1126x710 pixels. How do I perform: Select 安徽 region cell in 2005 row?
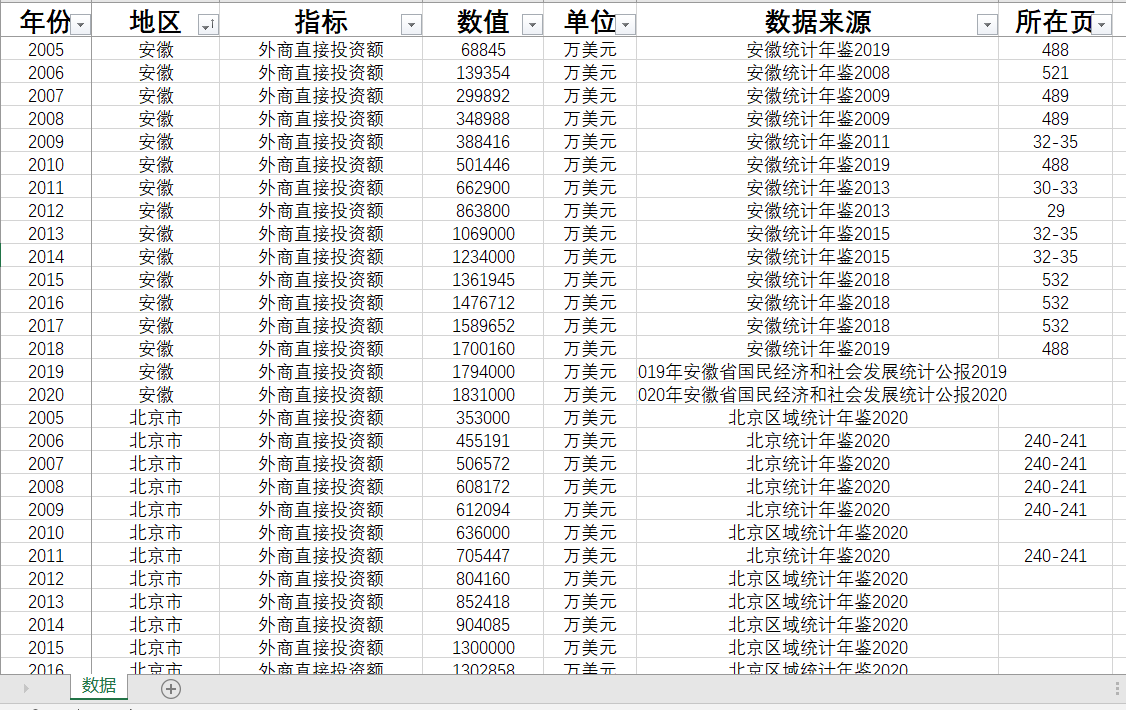pyautogui.click(x=156, y=50)
